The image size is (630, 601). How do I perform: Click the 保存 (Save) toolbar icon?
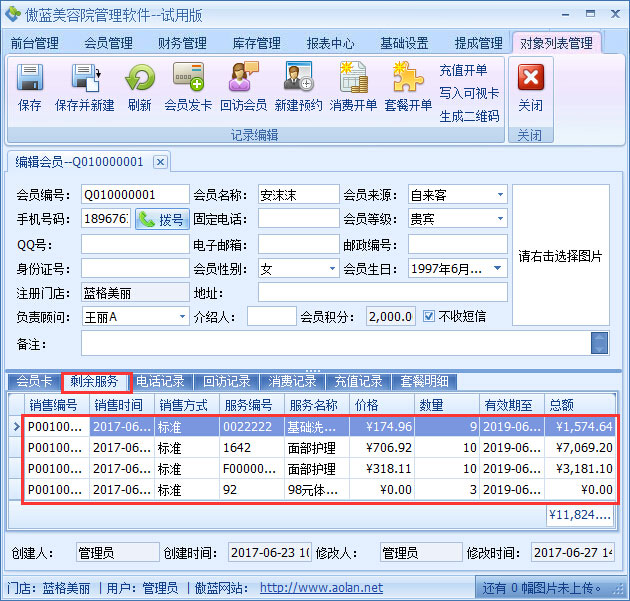pyautogui.click(x=30, y=78)
